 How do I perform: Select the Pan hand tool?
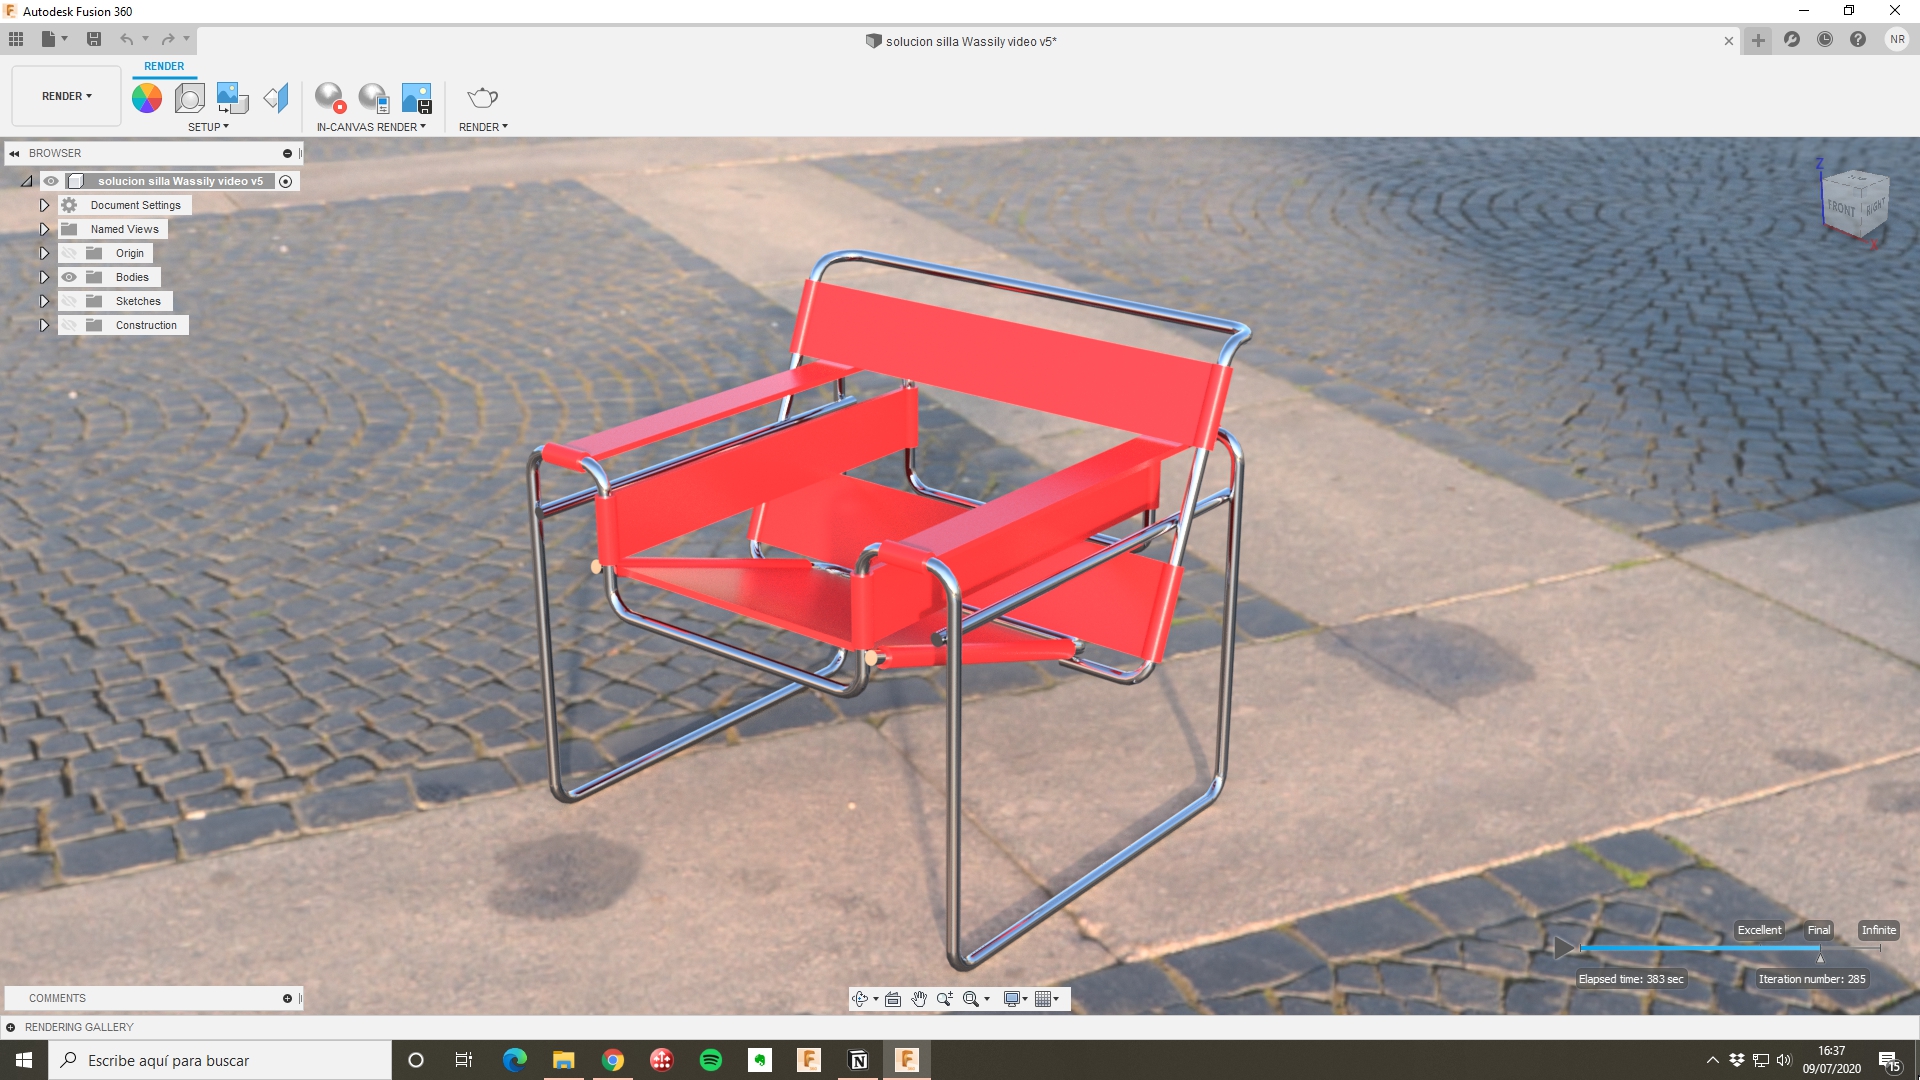click(919, 999)
